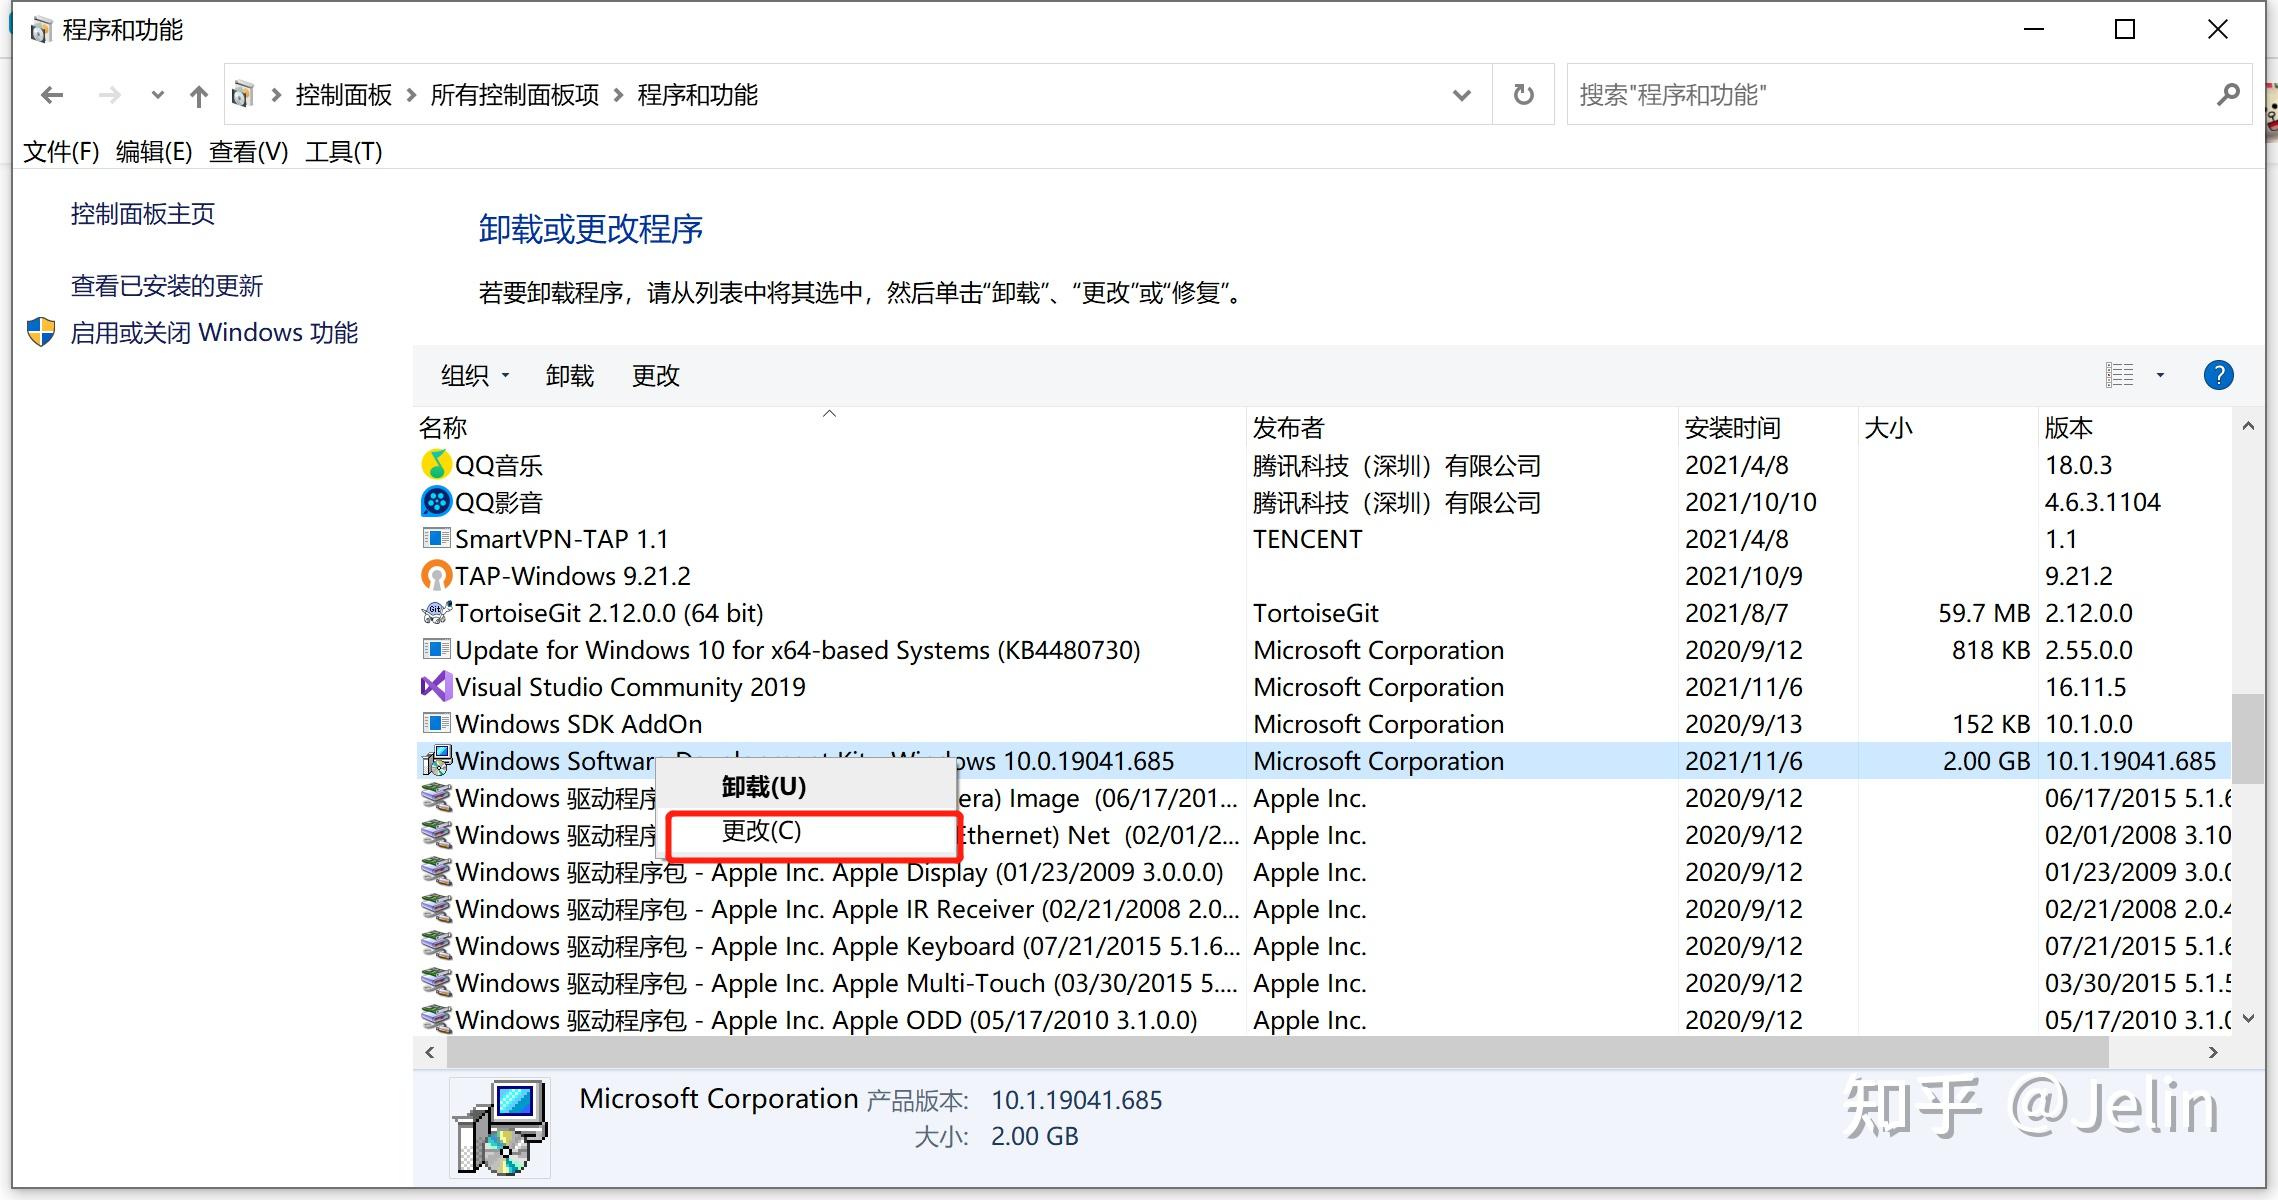This screenshot has height=1200, width=2278.
Task: Refresh the Programs and Features list
Action: coord(1523,95)
